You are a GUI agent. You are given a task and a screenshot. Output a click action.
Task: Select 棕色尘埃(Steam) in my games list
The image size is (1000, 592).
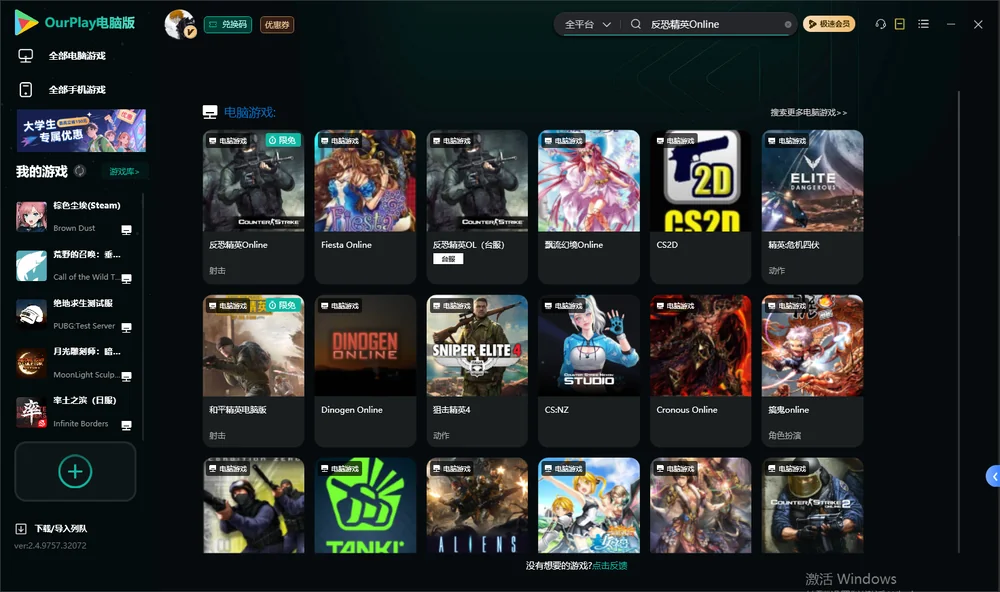pos(77,216)
